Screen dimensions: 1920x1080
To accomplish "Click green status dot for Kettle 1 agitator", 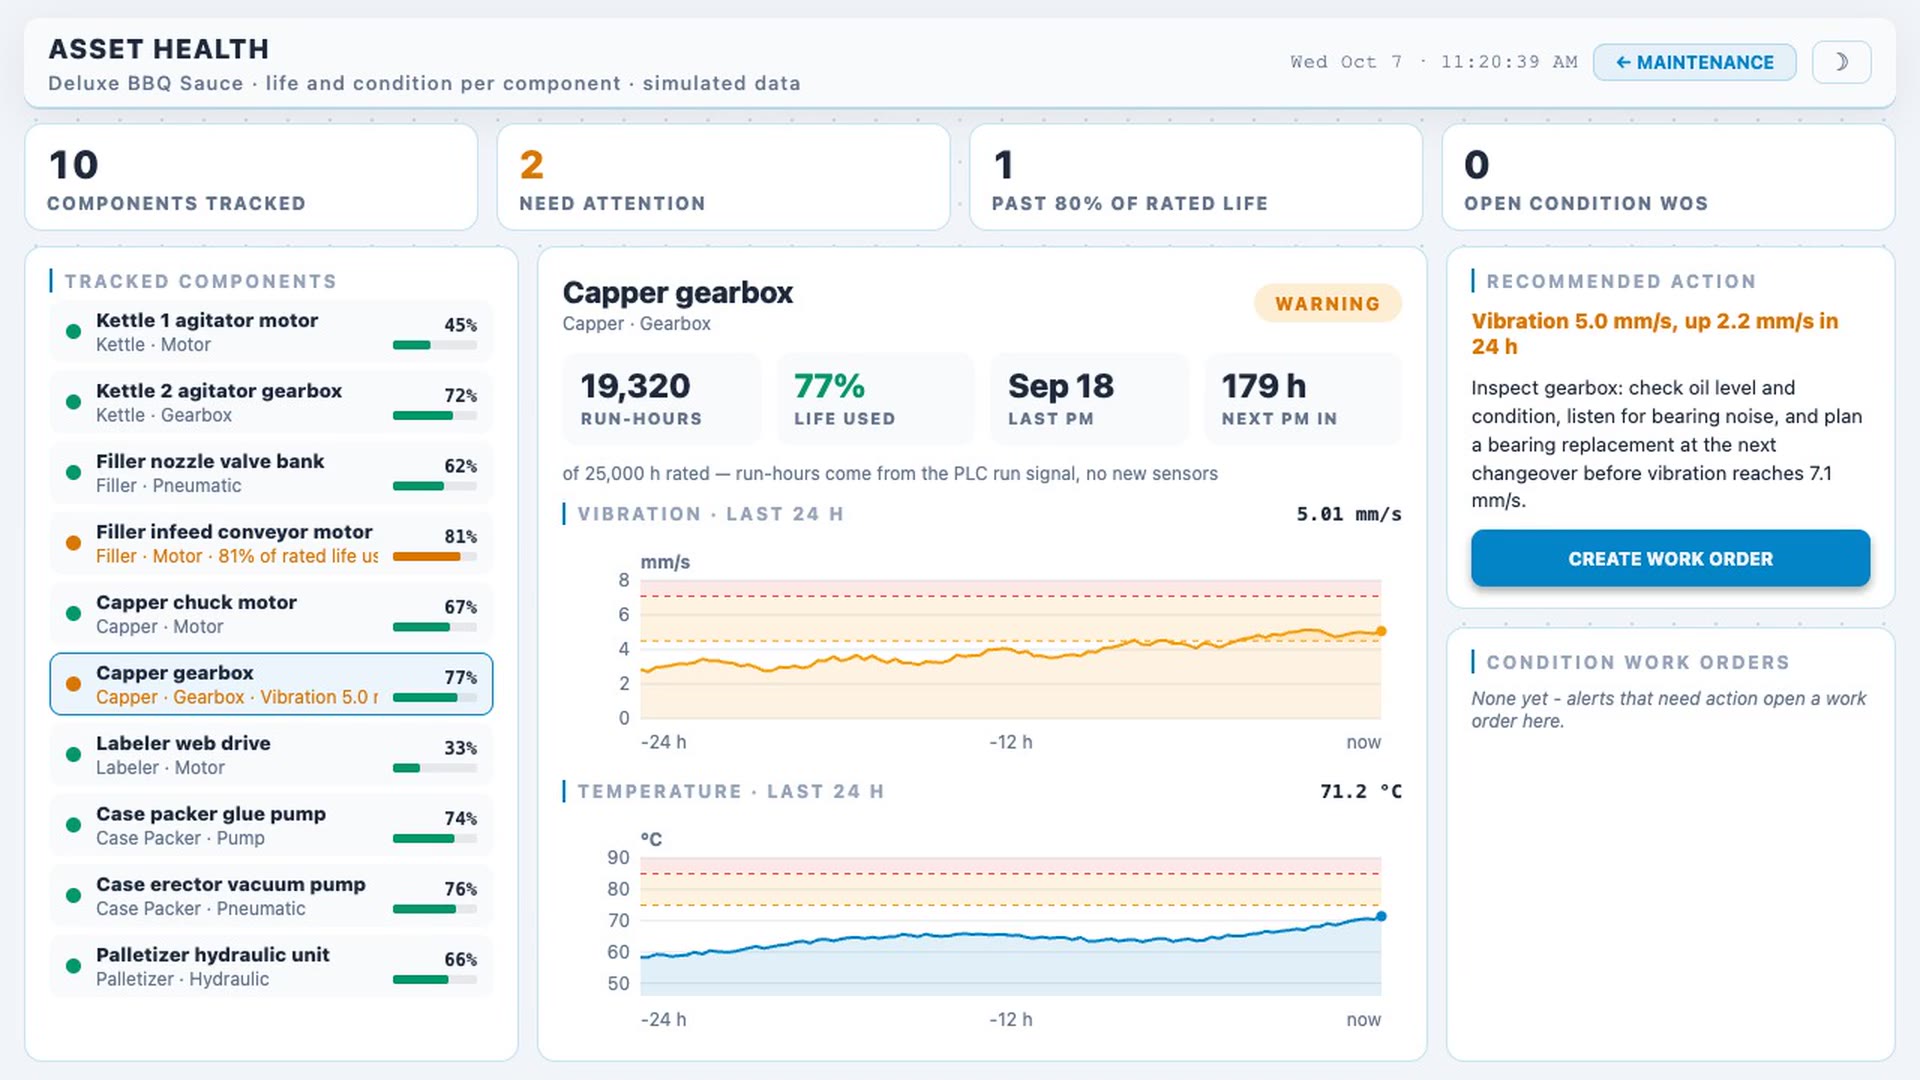I will [73, 332].
